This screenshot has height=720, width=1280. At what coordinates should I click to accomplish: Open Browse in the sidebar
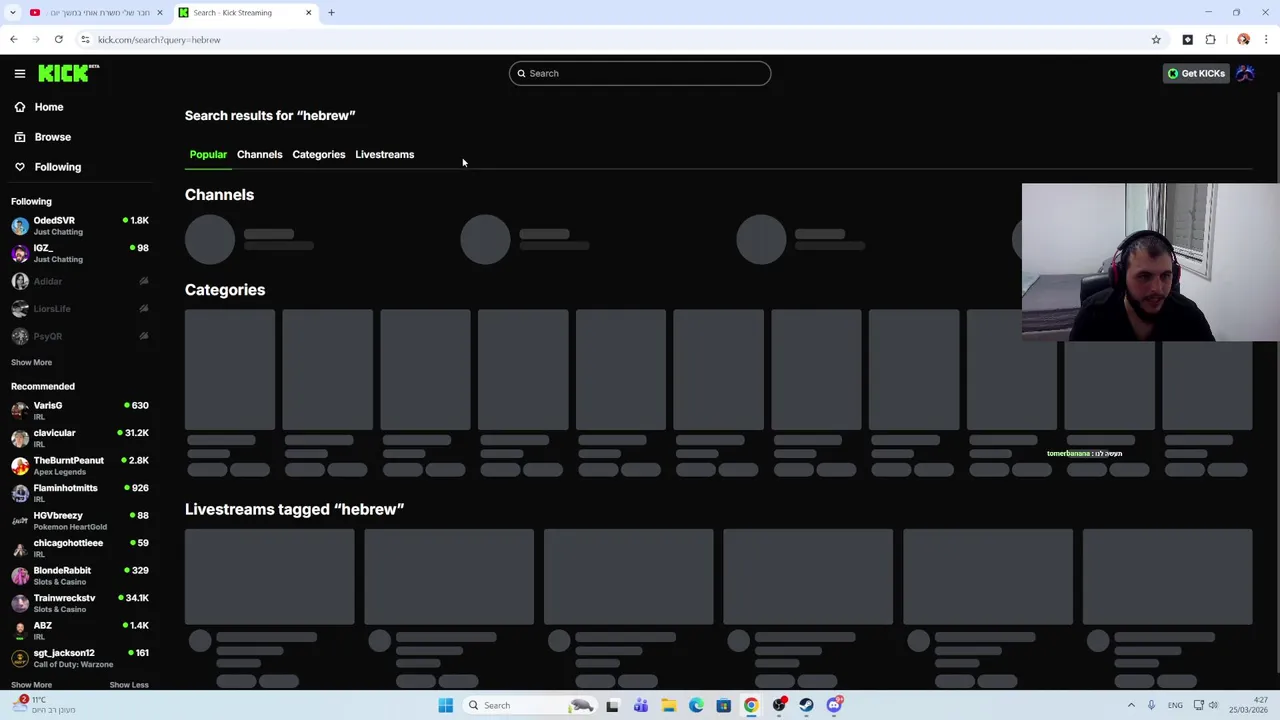52,137
